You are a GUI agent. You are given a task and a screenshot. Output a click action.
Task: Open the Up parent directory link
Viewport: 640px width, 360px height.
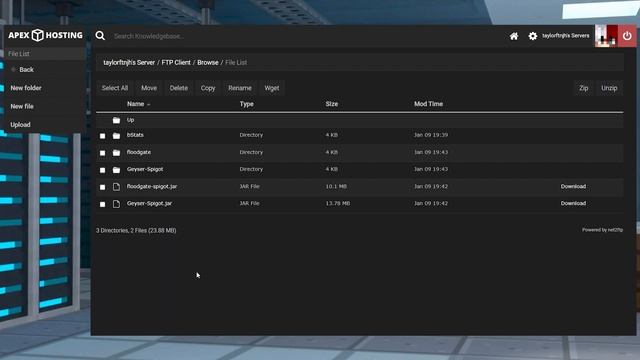click(130, 120)
